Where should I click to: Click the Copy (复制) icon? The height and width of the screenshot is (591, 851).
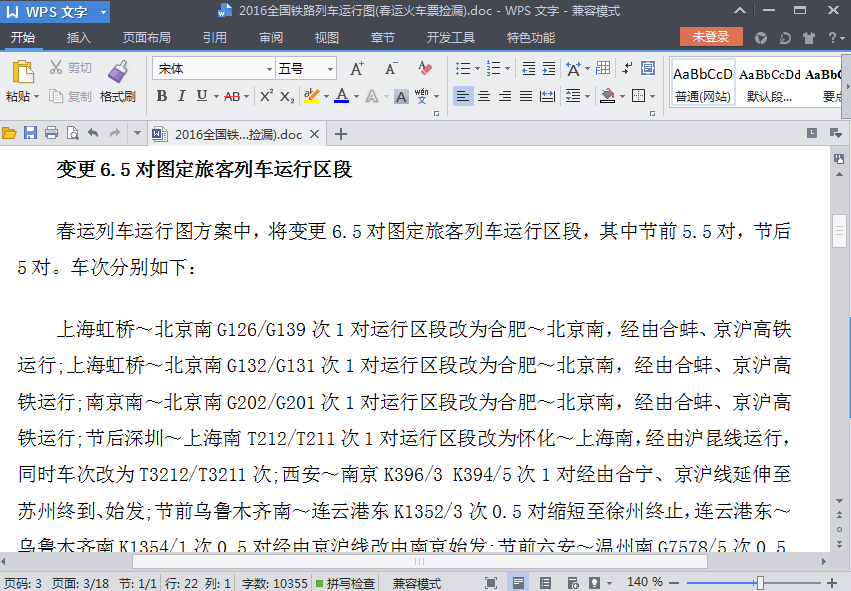click(70, 95)
